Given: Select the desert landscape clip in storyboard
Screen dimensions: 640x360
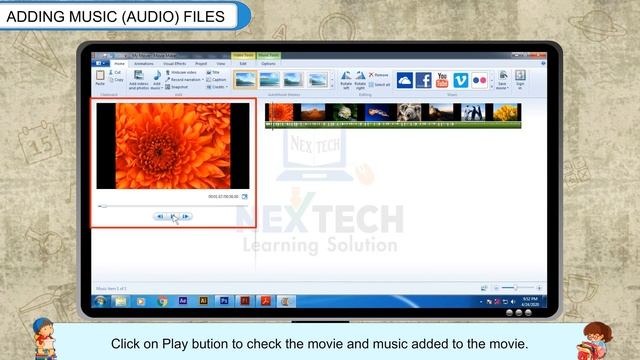Looking at the screenshot, I should point(312,112).
